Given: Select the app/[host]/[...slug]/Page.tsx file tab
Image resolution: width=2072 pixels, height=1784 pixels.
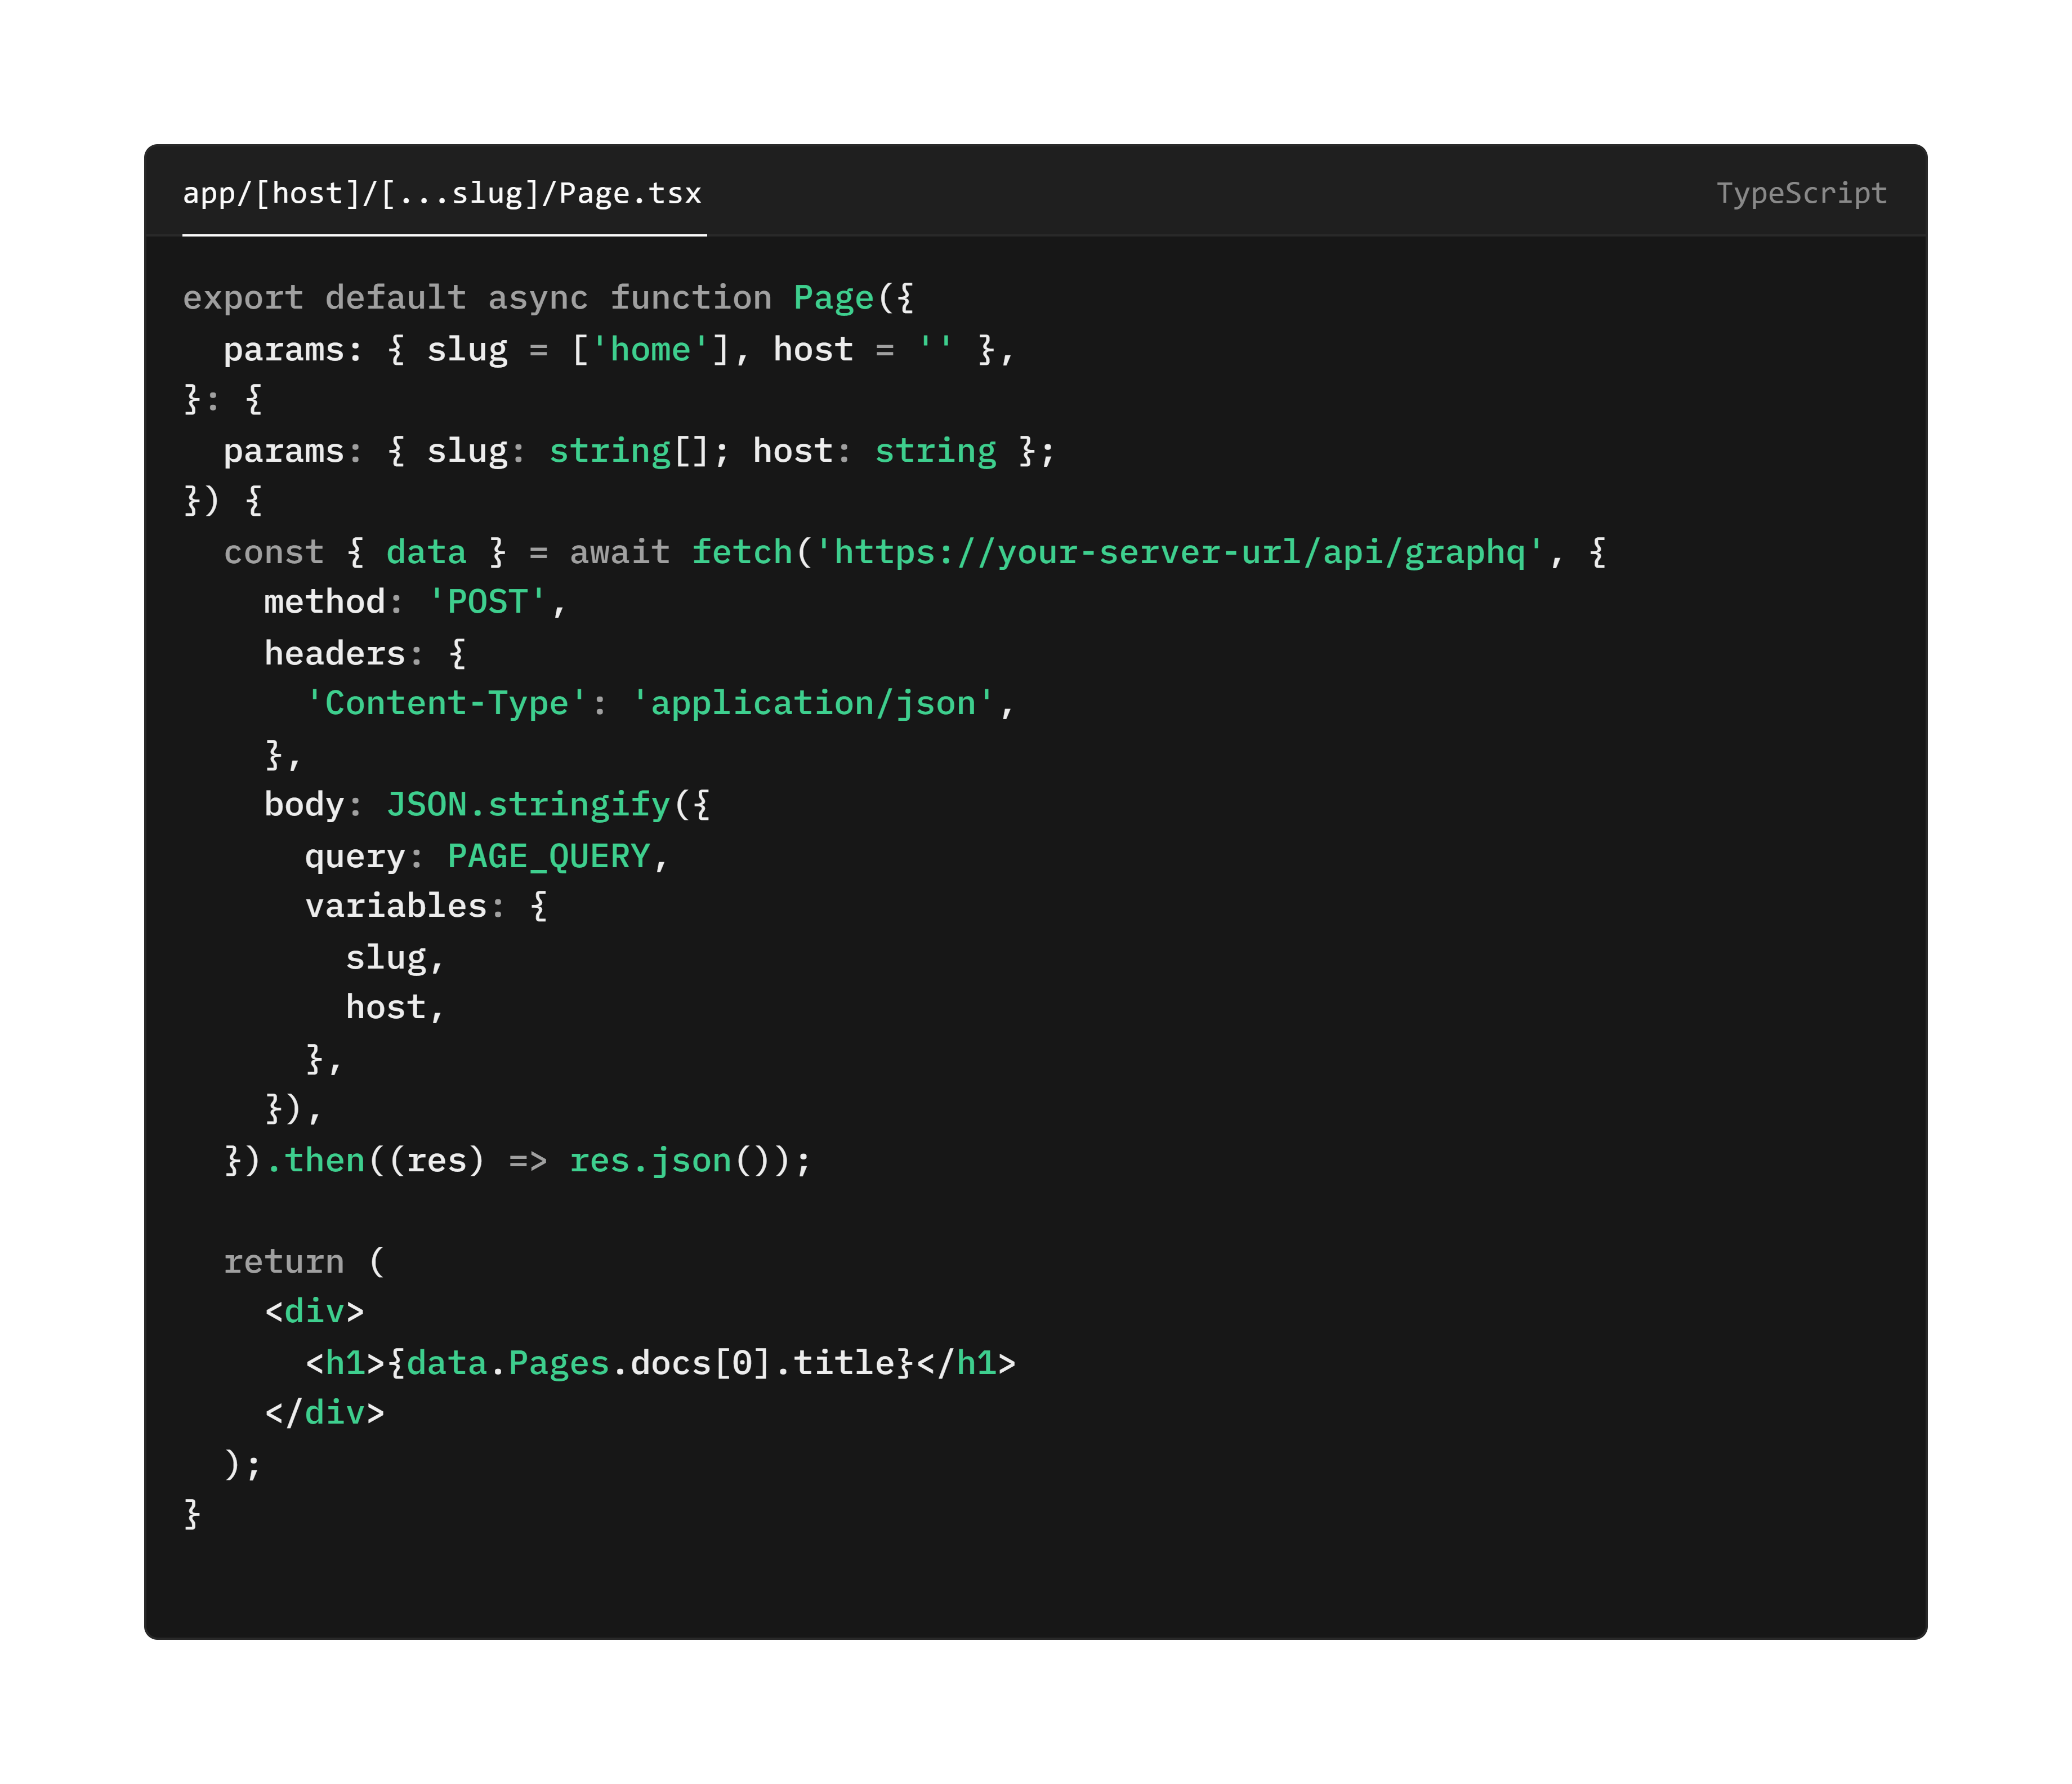Looking at the screenshot, I should pos(442,193).
